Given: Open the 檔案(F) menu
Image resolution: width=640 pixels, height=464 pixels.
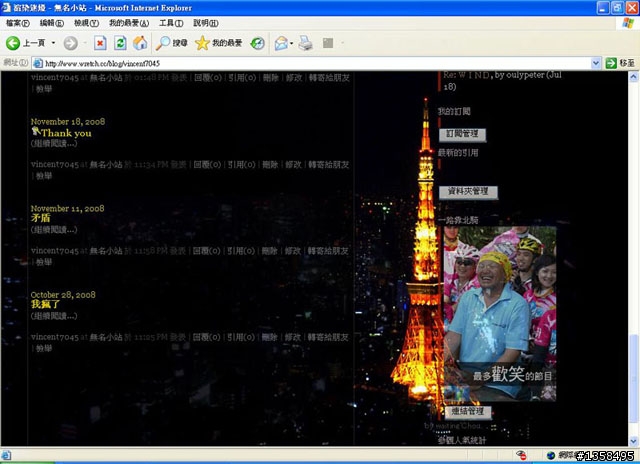Looking at the screenshot, I should [x=19, y=22].
